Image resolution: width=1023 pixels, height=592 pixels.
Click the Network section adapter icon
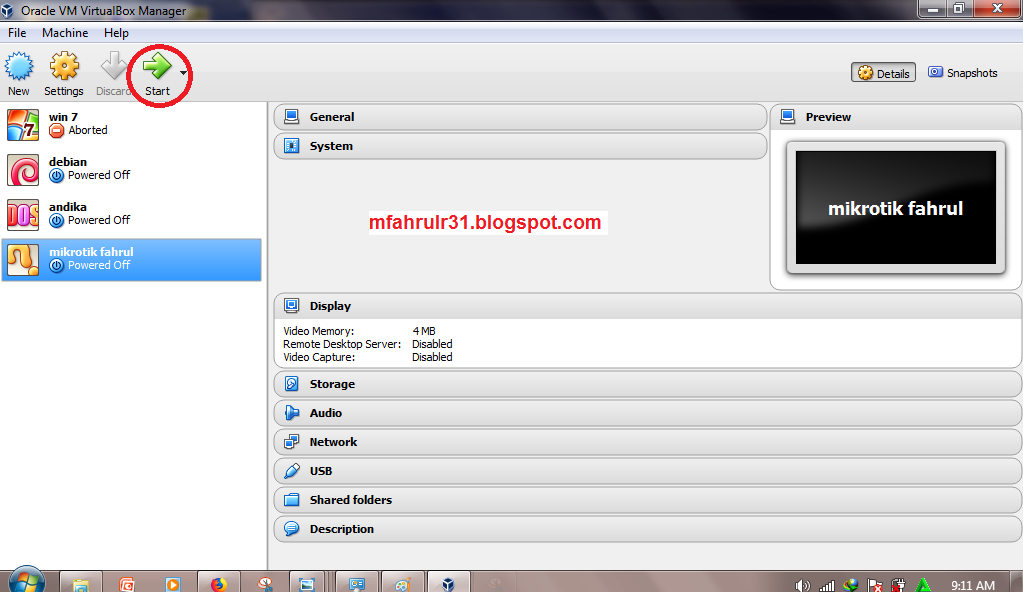tap(292, 442)
